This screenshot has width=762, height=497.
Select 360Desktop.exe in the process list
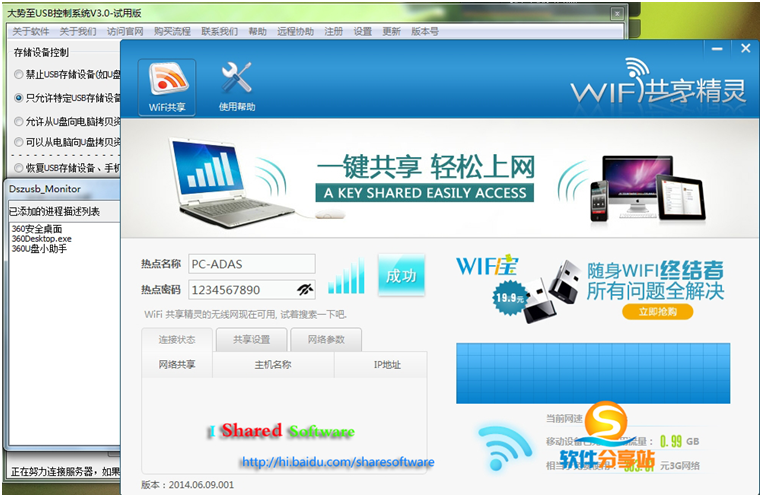pyautogui.click(x=42, y=239)
